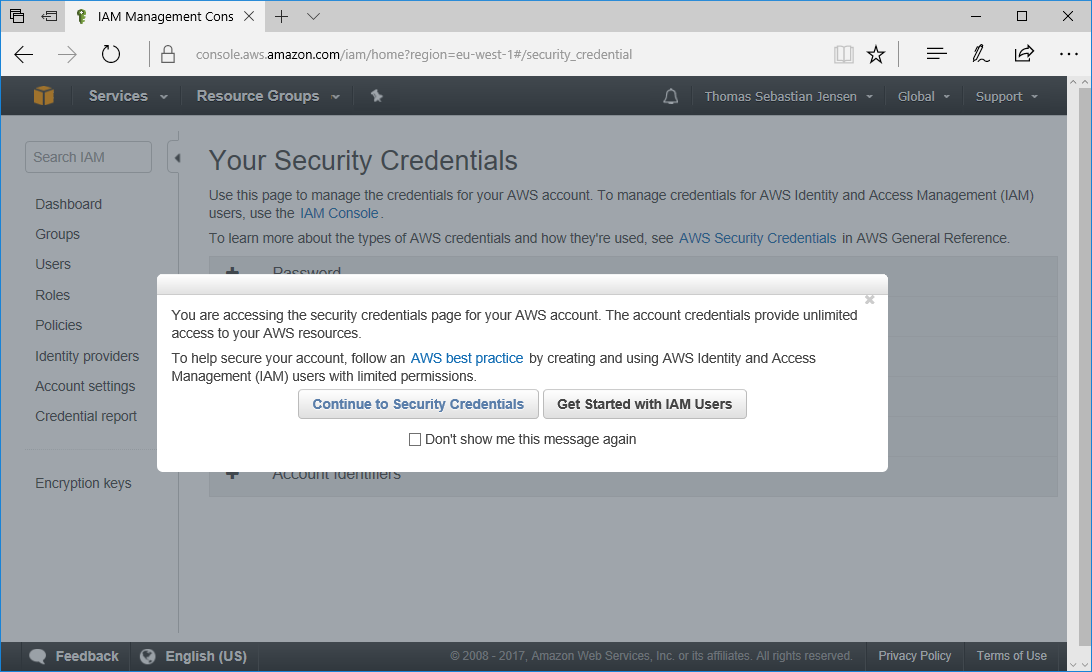The image size is (1092, 672).
Task: Open the Global region dropdown
Action: [x=923, y=97]
